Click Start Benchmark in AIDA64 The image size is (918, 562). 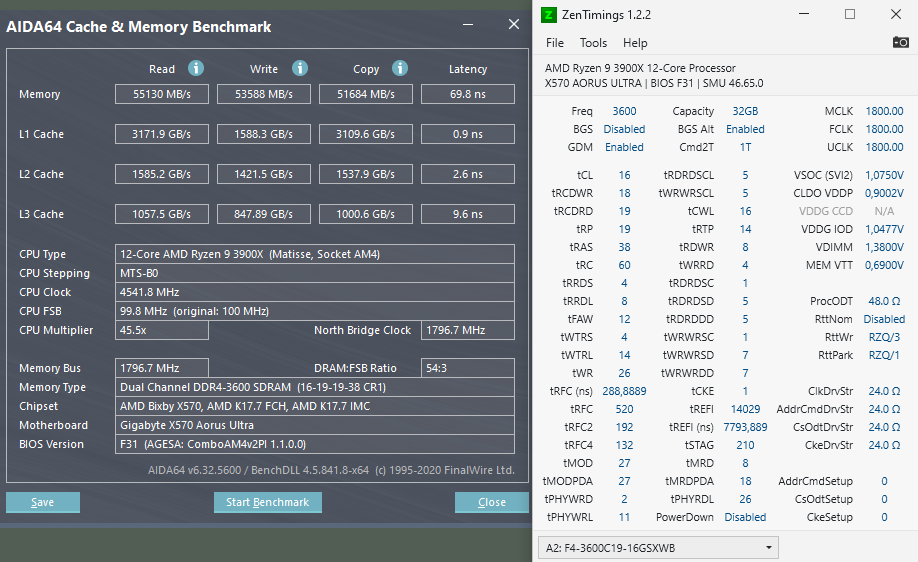[268, 502]
